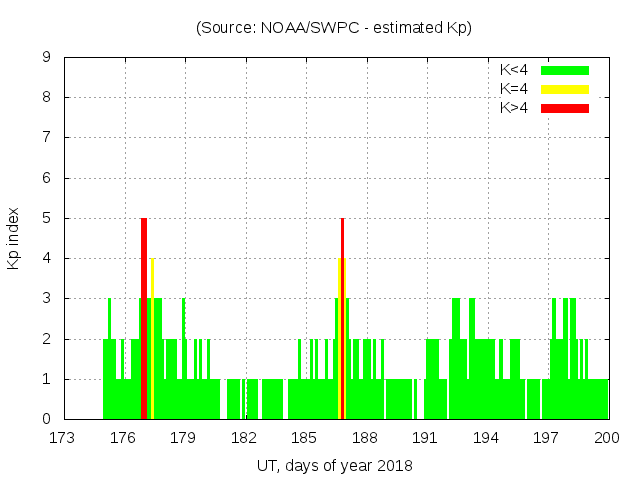The height and width of the screenshot is (480, 640).
Task: Select the red Kp 5 bar near day 177
Action: [x=144, y=318]
